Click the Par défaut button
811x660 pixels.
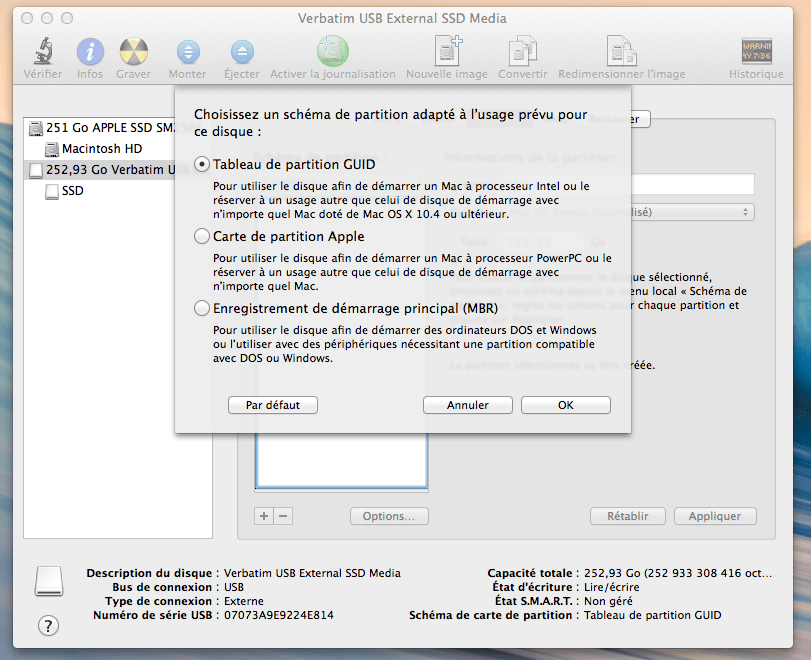point(273,405)
